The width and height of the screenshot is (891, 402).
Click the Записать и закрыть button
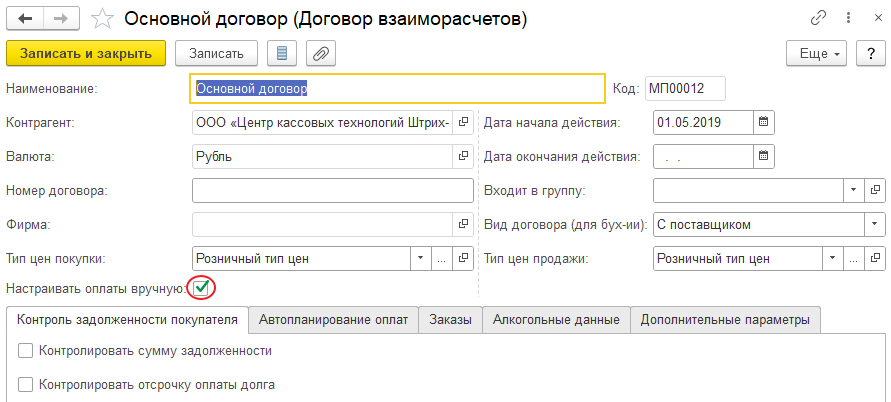pos(85,53)
